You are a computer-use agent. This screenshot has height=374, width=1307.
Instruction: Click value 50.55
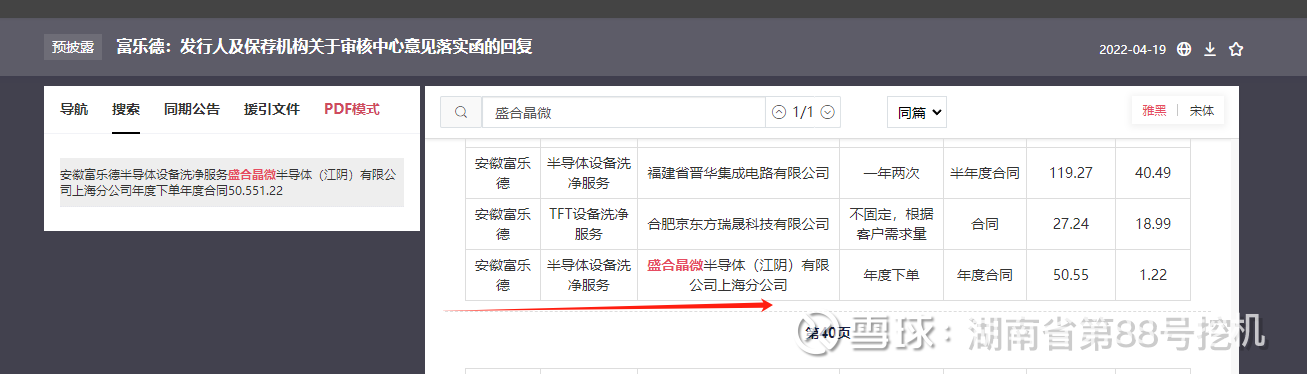[1071, 275]
